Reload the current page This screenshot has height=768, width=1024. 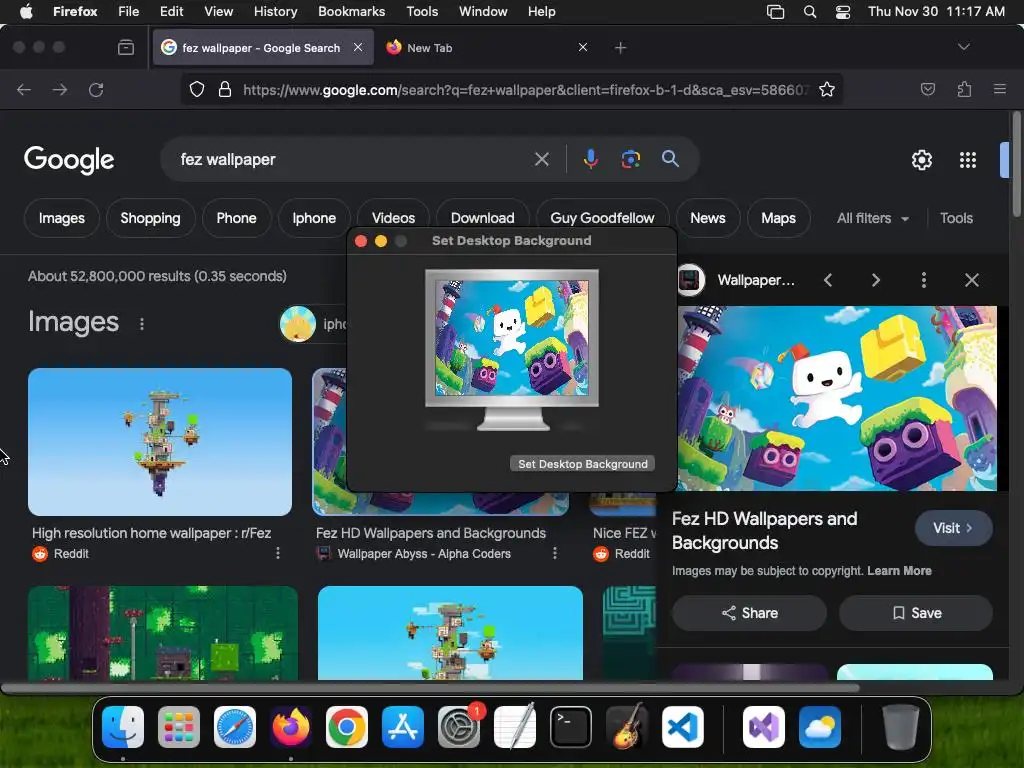click(x=96, y=89)
